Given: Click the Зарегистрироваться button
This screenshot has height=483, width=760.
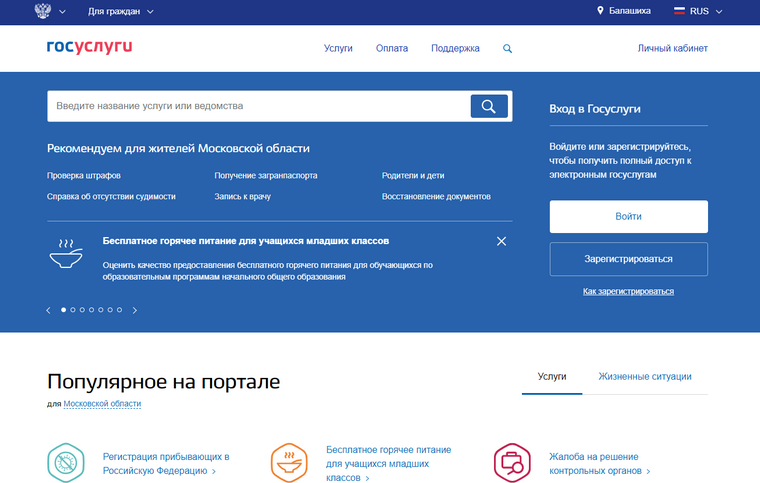Looking at the screenshot, I should [629, 259].
